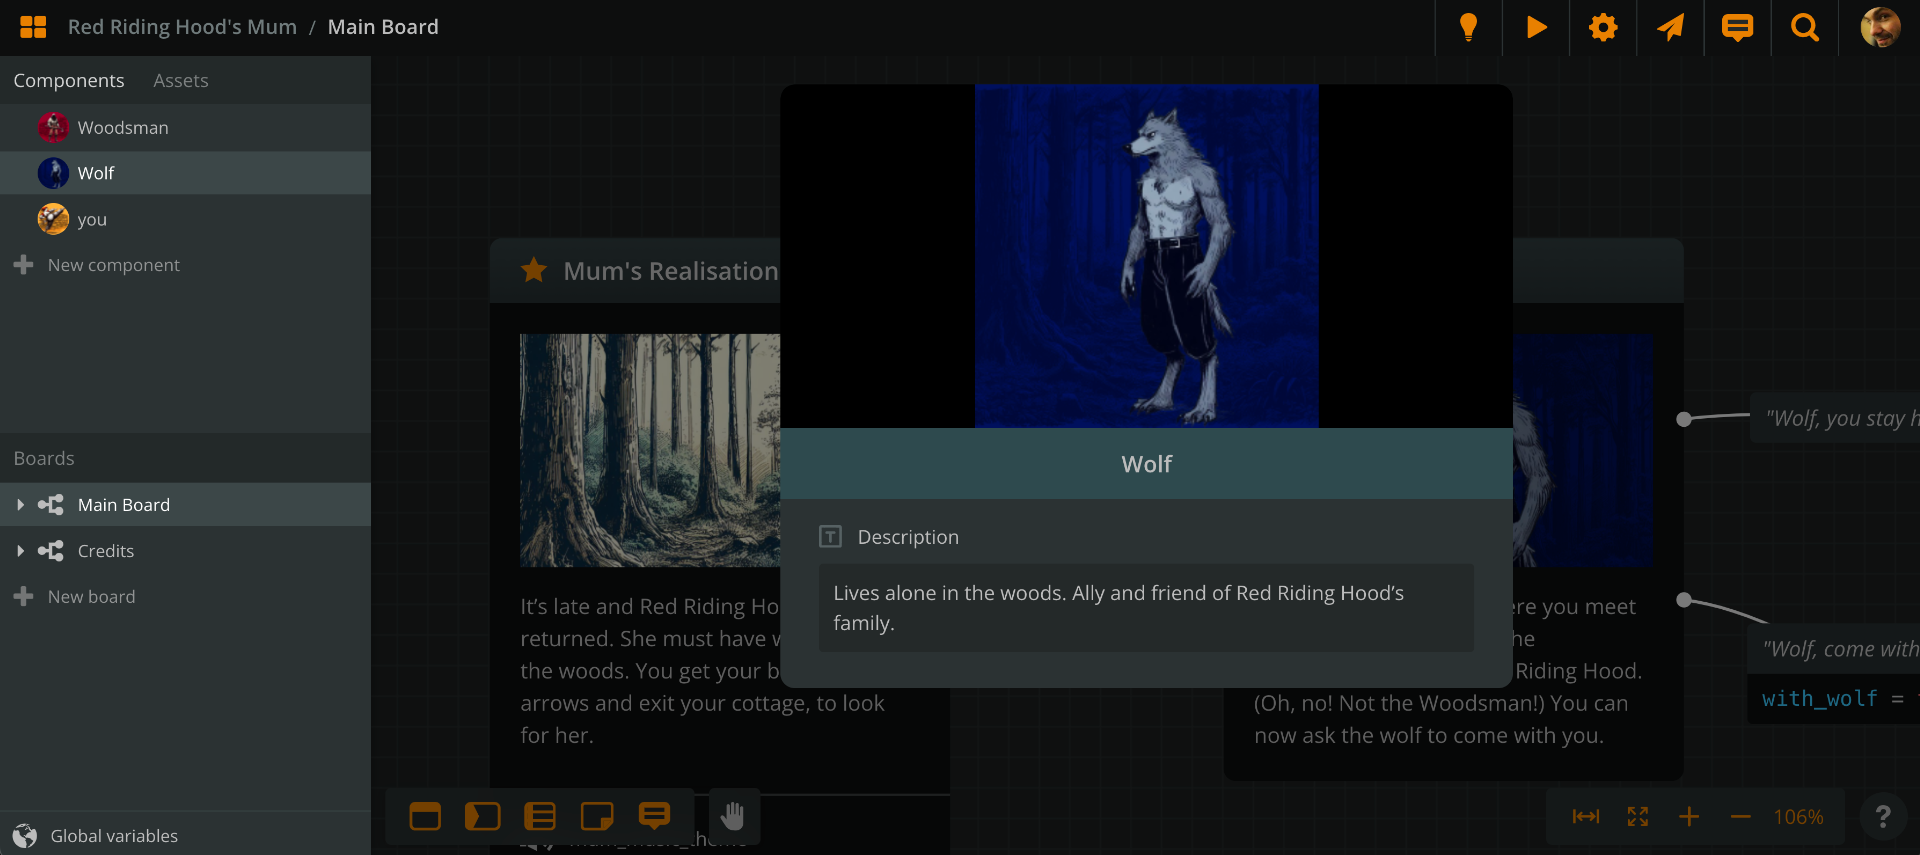The width and height of the screenshot is (1920, 855).
Task: Click the Mum's Realisation title
Action: pyautogui.click(x=671, y=271)
